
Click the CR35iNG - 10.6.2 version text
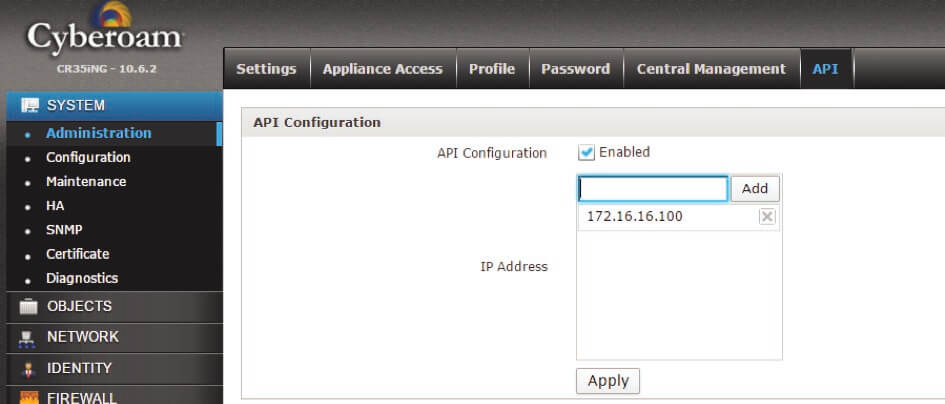(x=107, y=69)
